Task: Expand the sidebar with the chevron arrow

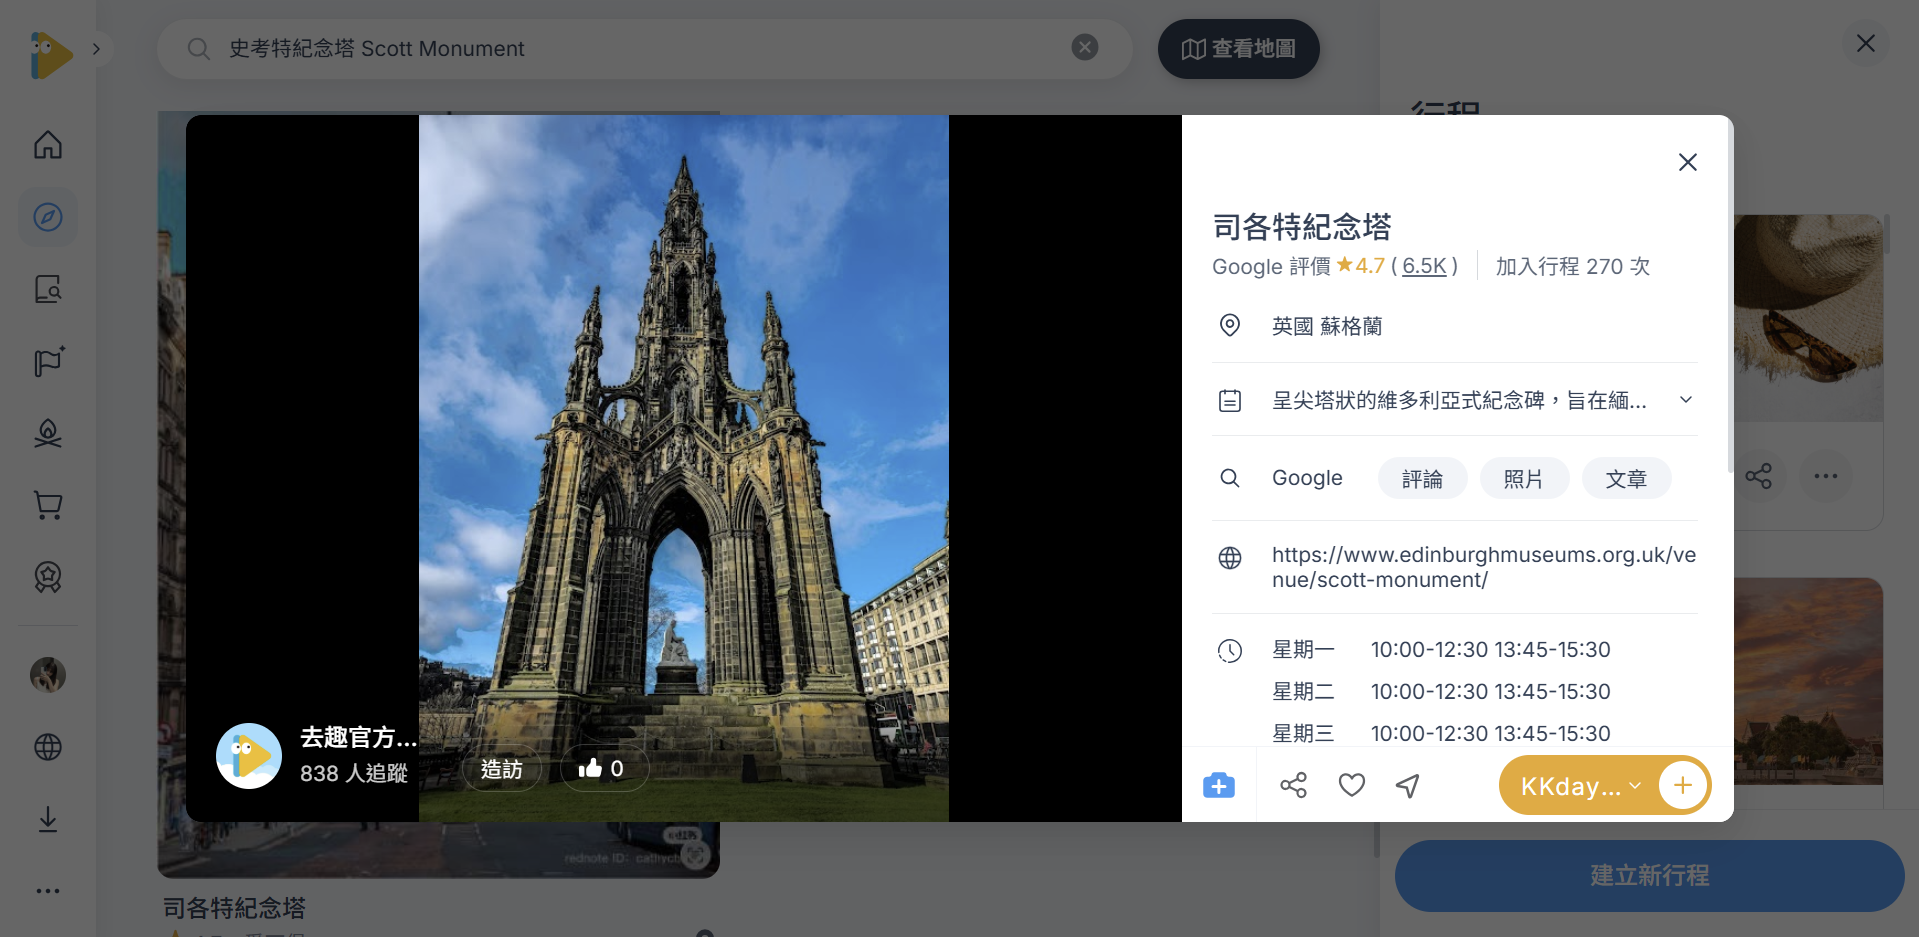Action: click(96, 46)
